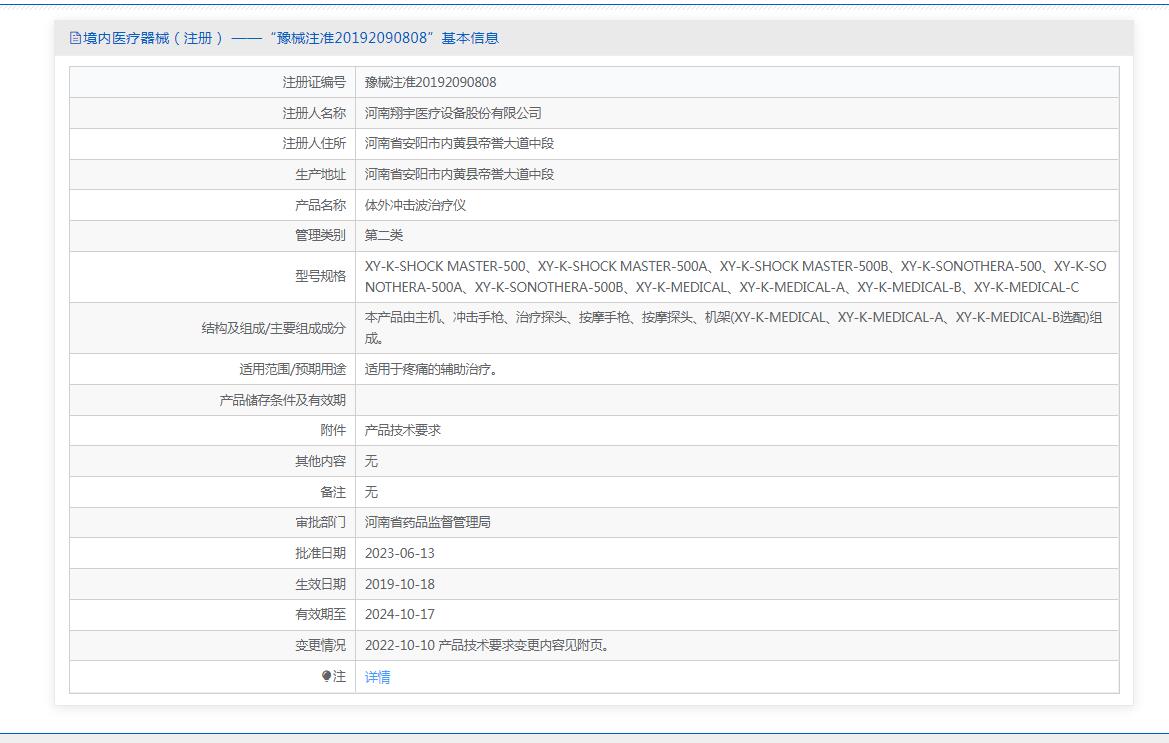Click the 变更情况 row label
Image resolution: width=1169 pixels, height=743 pixels.
tap(321, 645)
